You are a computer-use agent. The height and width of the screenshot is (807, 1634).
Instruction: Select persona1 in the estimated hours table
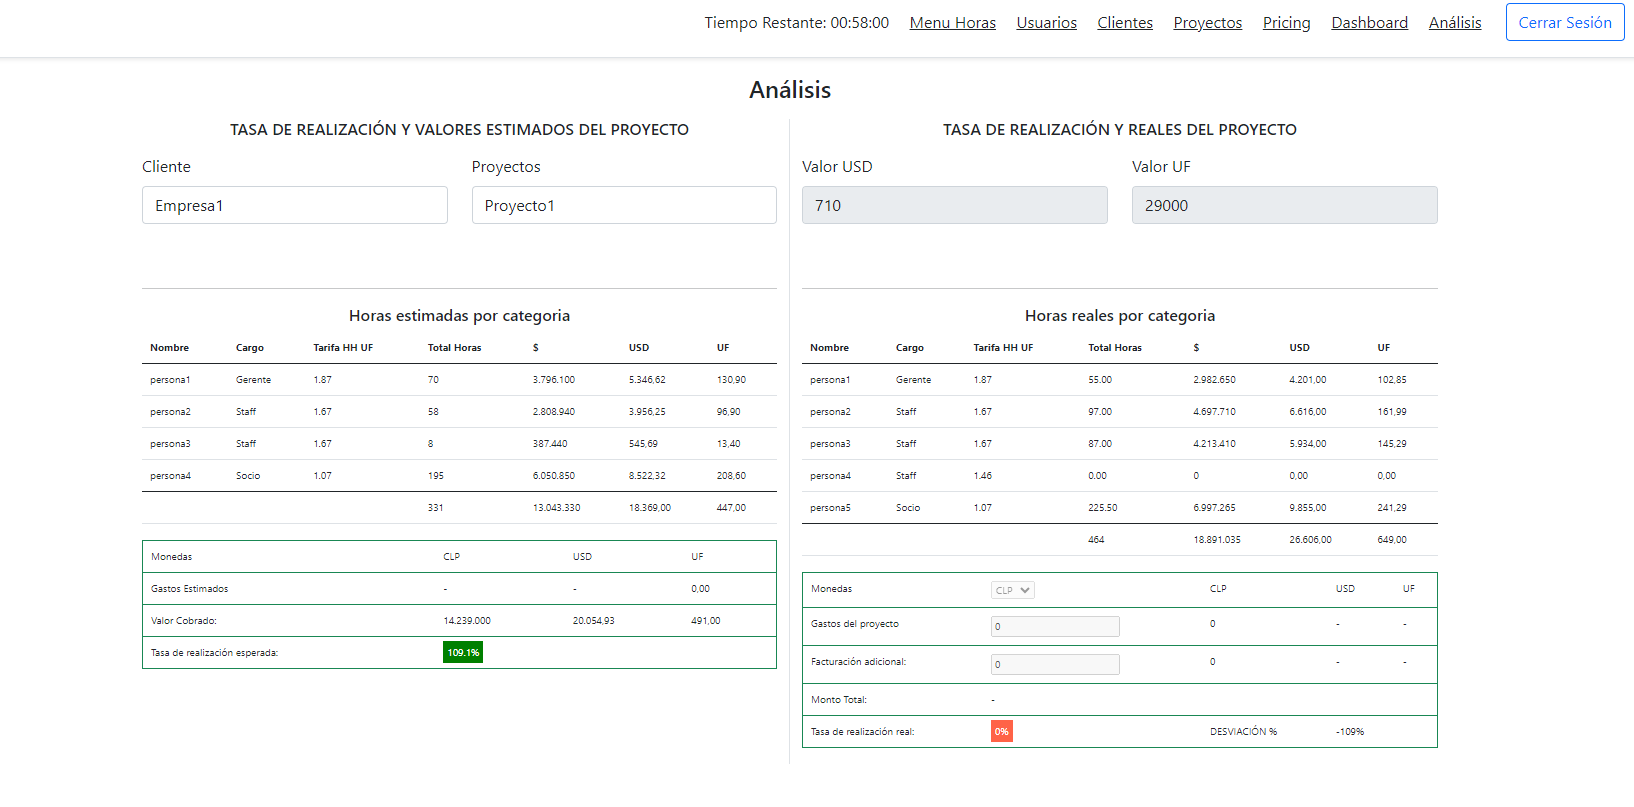(459, 380)
